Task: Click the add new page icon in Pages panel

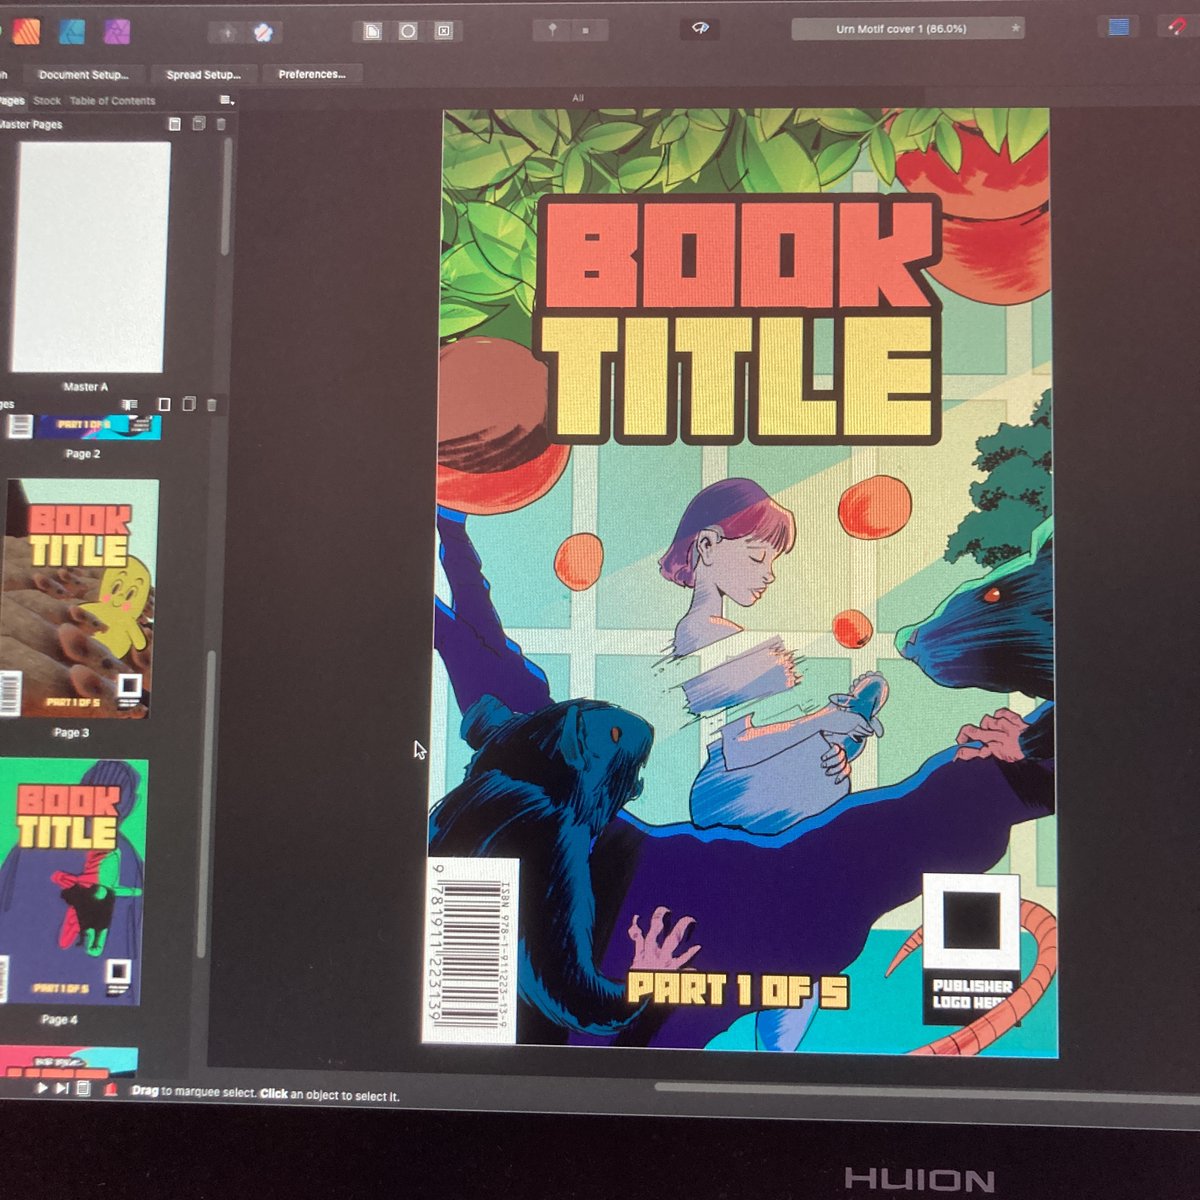Action: (165, 403)
